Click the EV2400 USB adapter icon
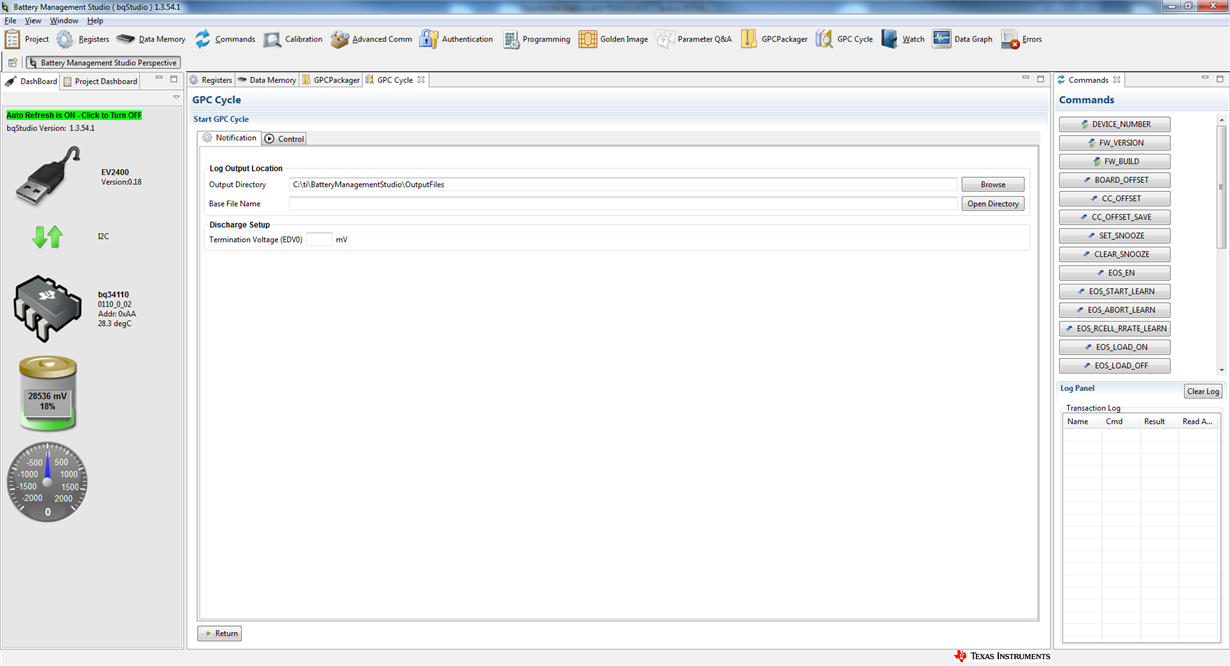This screenshot has width=1230, height=666. 47,176
